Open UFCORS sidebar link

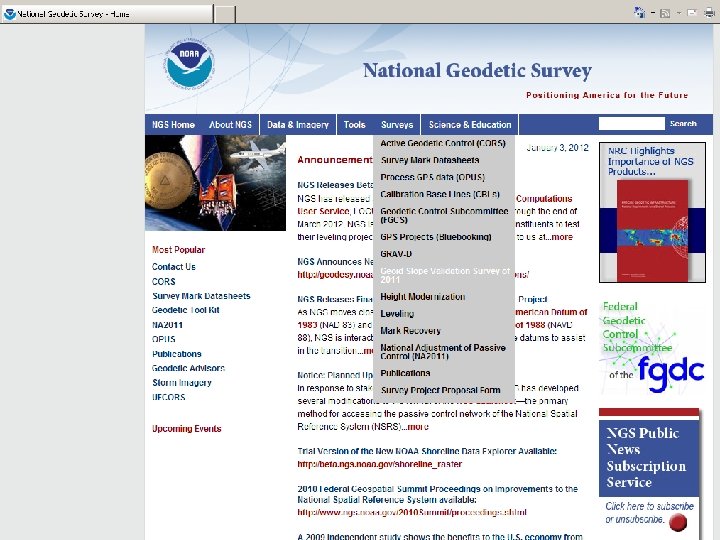point(169,397)
